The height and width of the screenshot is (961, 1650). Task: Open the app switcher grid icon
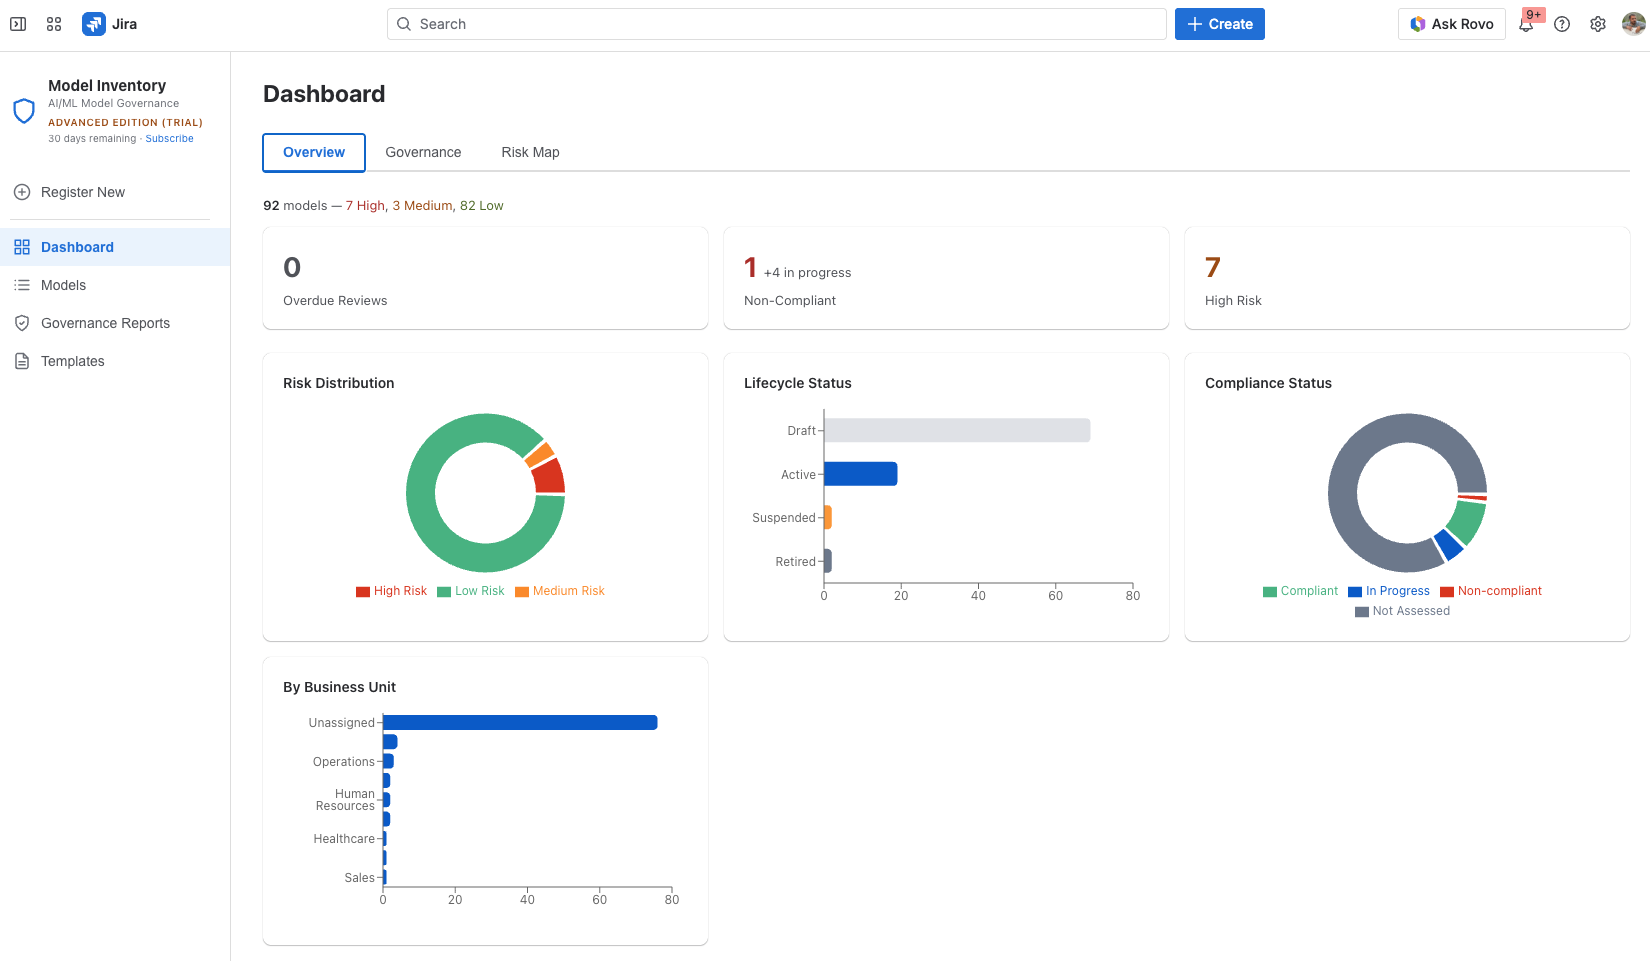tap(53, 23)
